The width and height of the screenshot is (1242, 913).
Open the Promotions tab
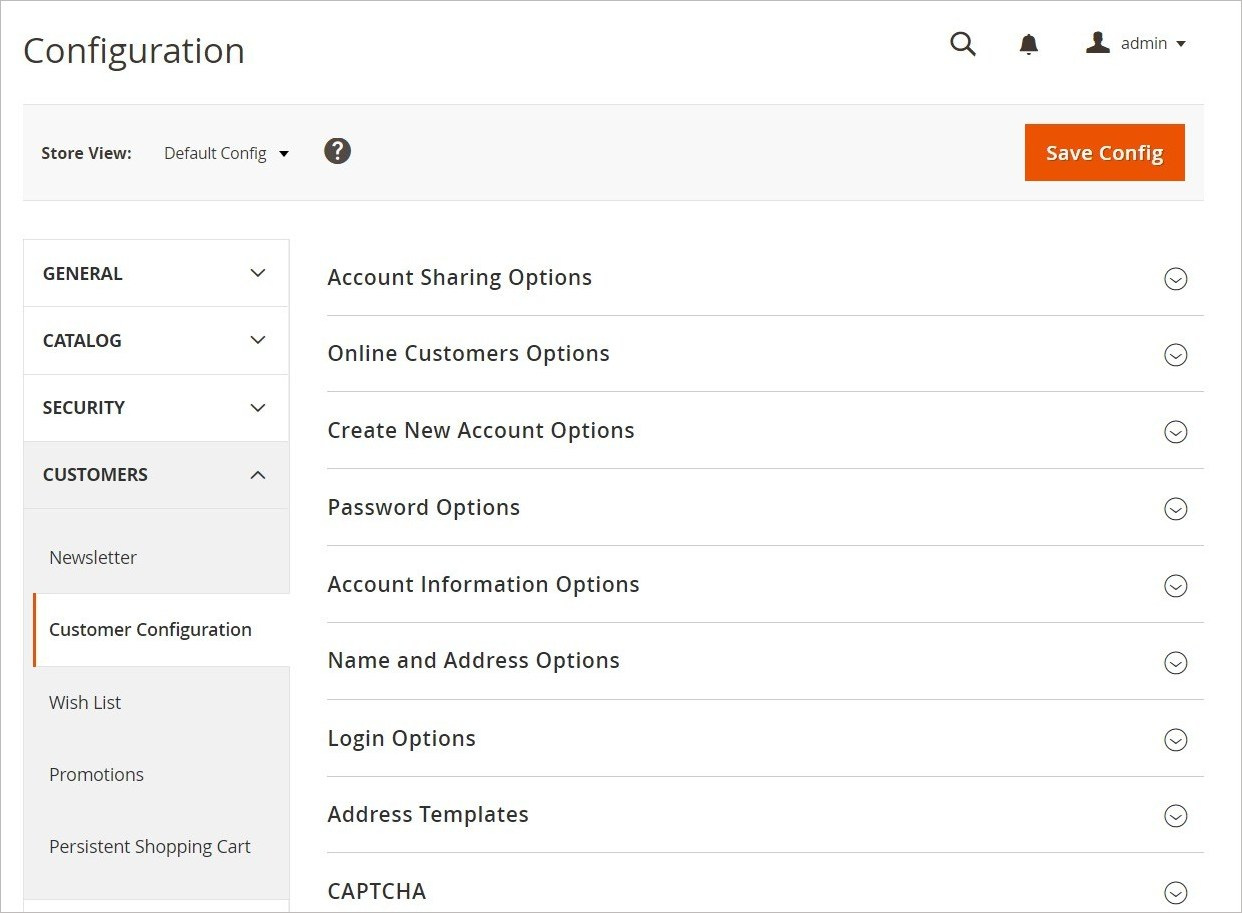pos(96,774)
